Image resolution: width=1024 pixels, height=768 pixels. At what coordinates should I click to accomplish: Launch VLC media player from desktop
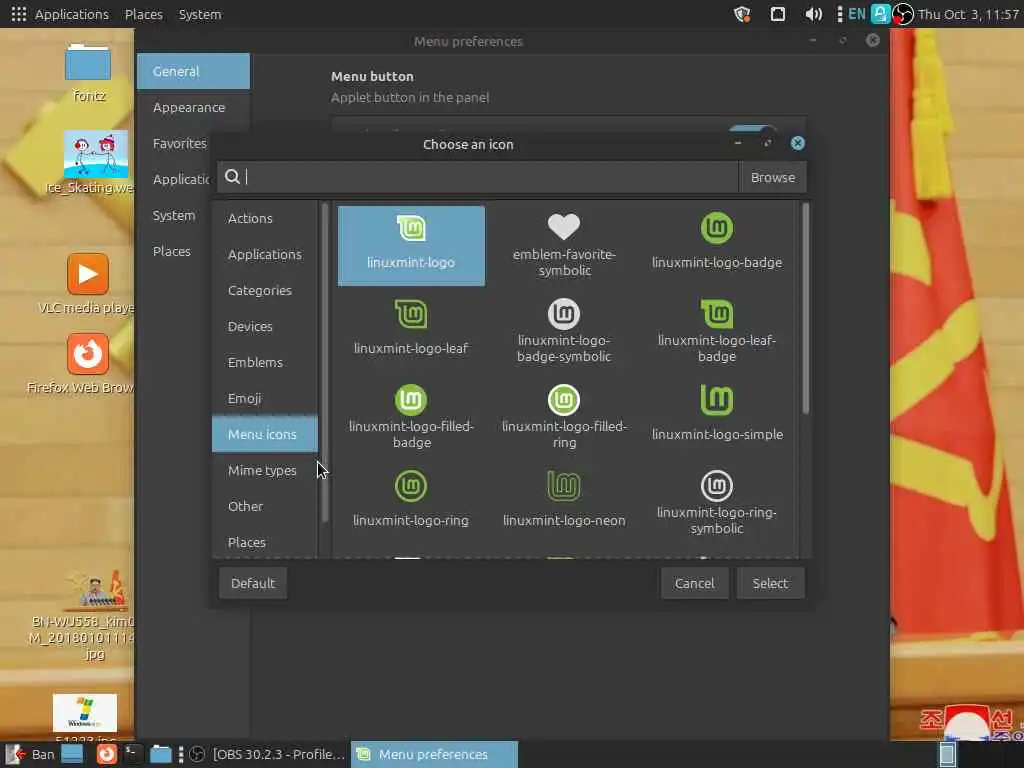88,283
